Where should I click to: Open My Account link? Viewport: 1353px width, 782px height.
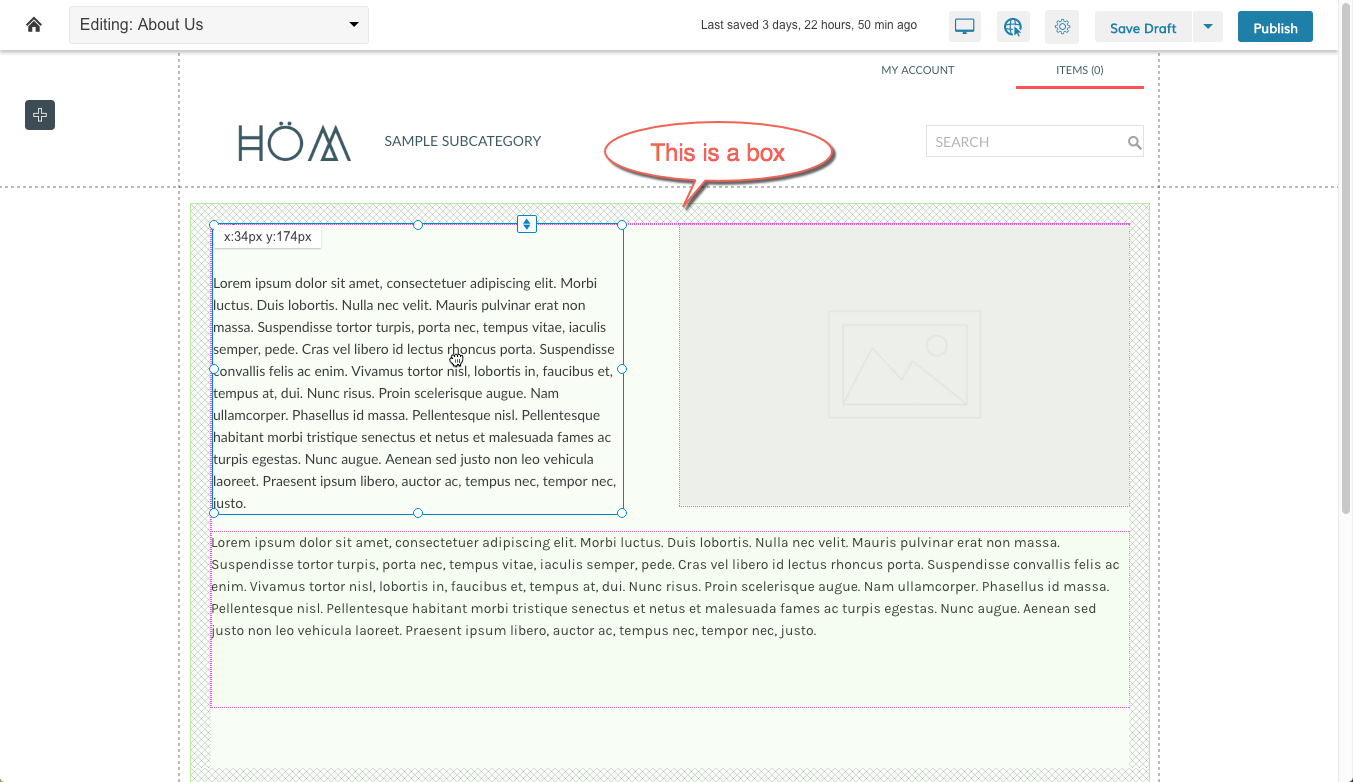[917, 70]
